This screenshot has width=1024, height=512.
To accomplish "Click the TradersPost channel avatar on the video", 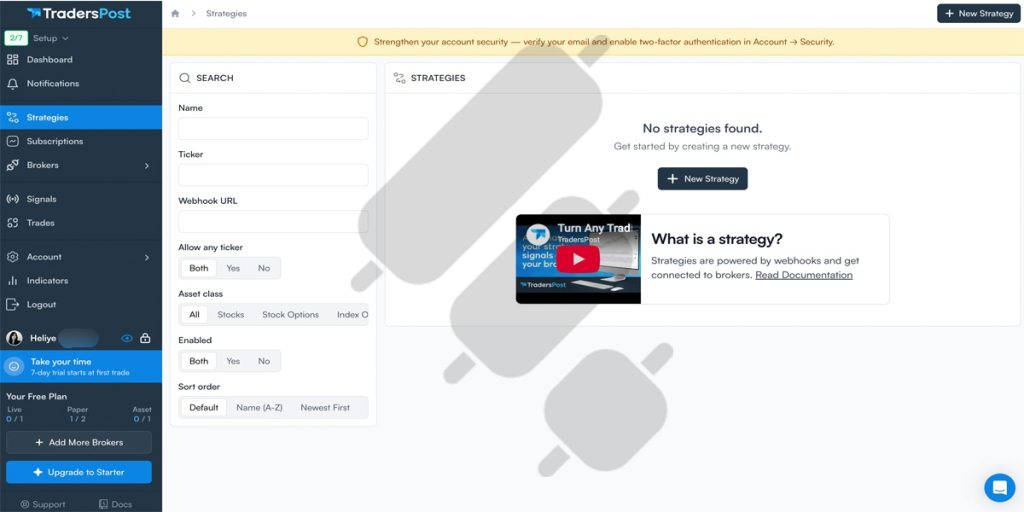I will tap(539, 234).
